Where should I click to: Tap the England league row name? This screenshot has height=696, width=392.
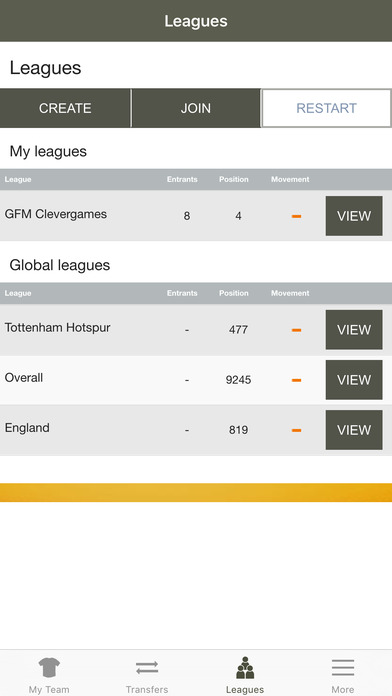click(27, 428)
